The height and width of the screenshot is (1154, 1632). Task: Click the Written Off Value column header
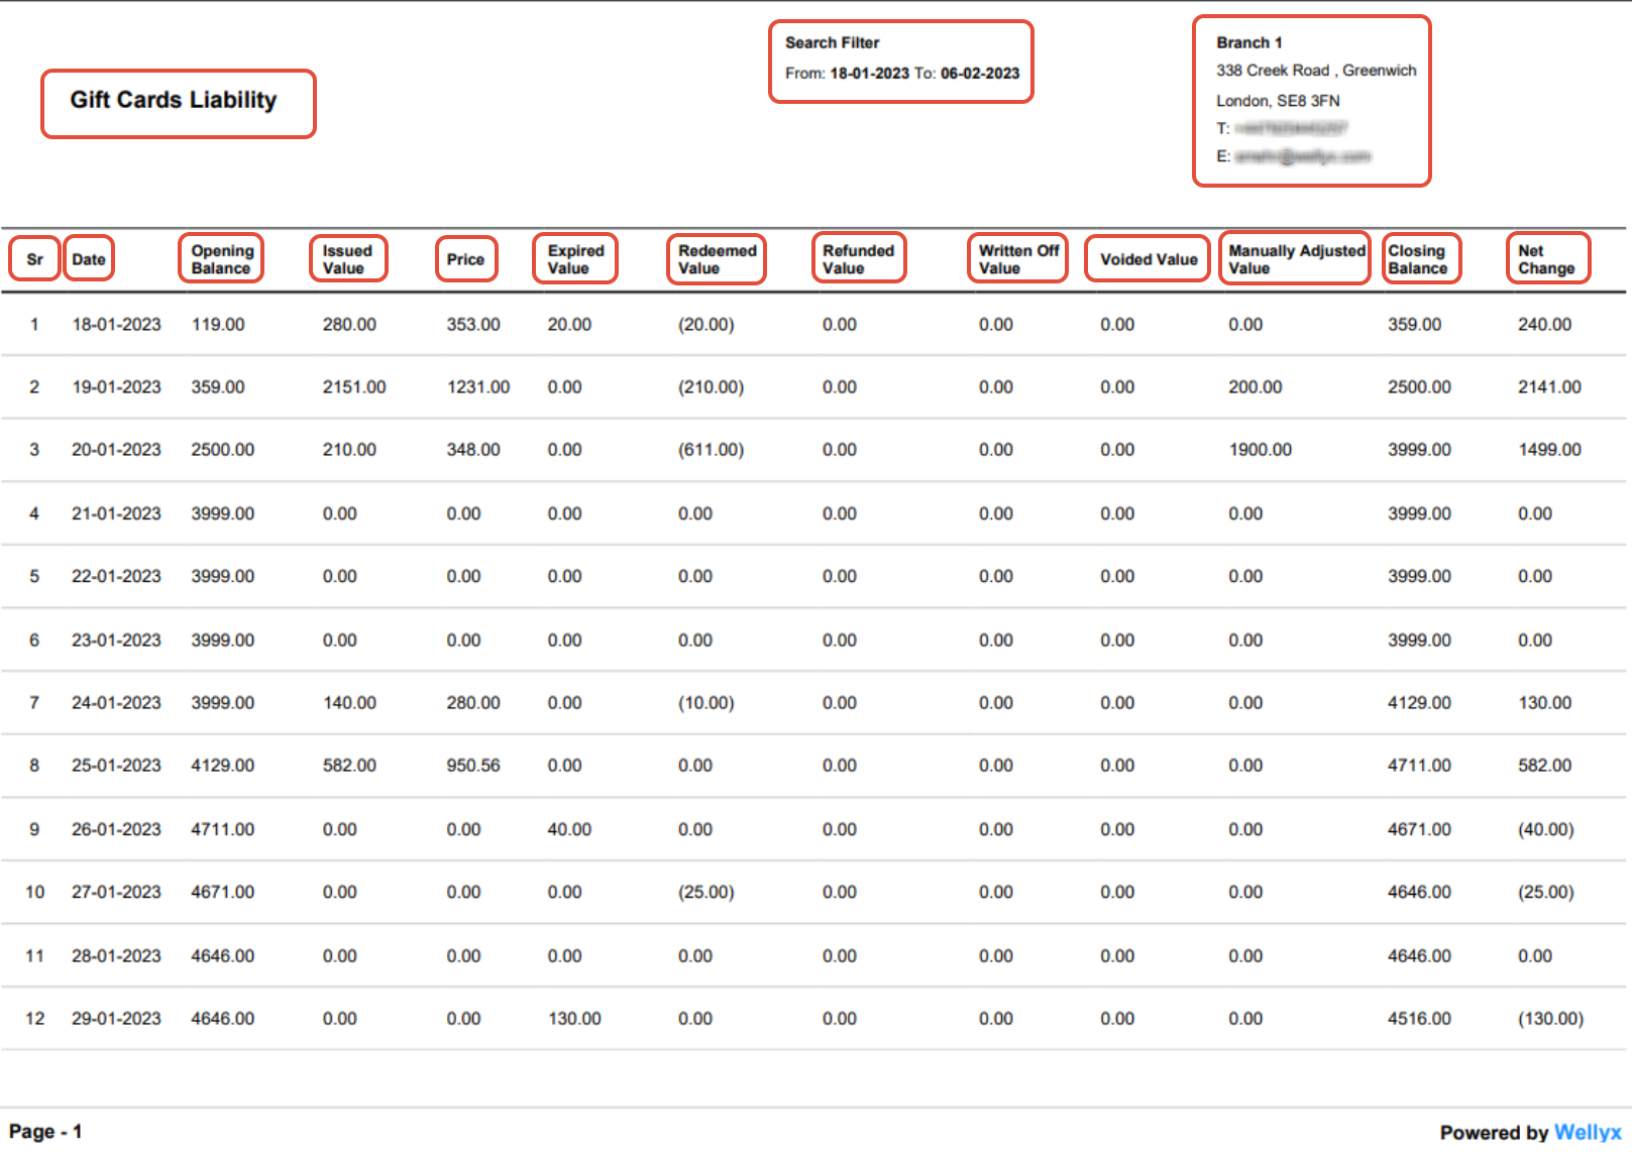(x=1018, y=259)
